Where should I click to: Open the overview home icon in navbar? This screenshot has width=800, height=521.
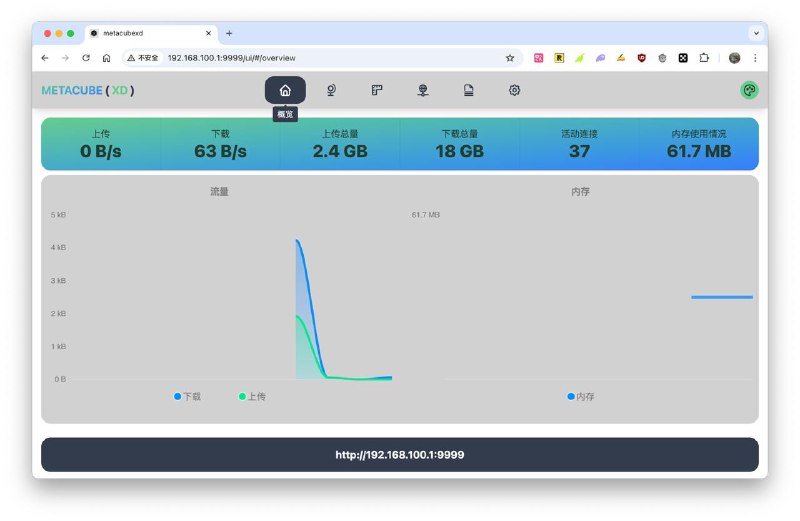tap(285, 90)
